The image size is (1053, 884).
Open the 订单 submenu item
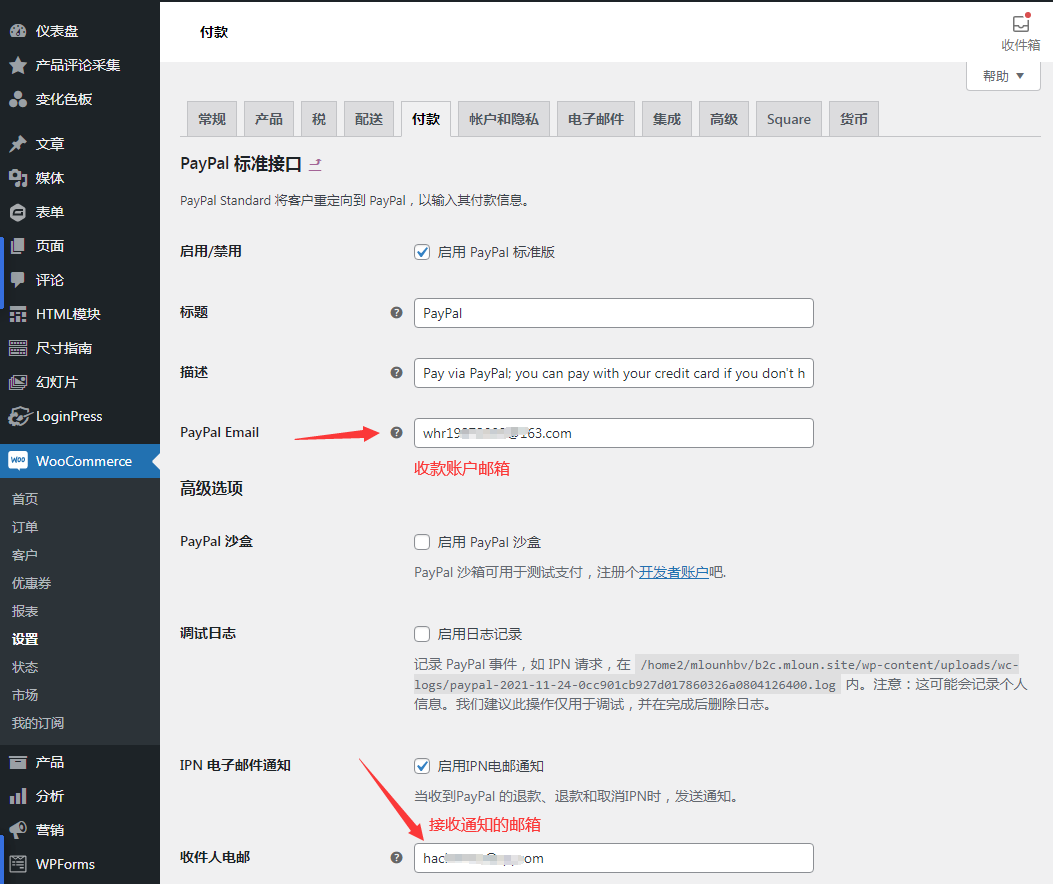coord(26,527)
